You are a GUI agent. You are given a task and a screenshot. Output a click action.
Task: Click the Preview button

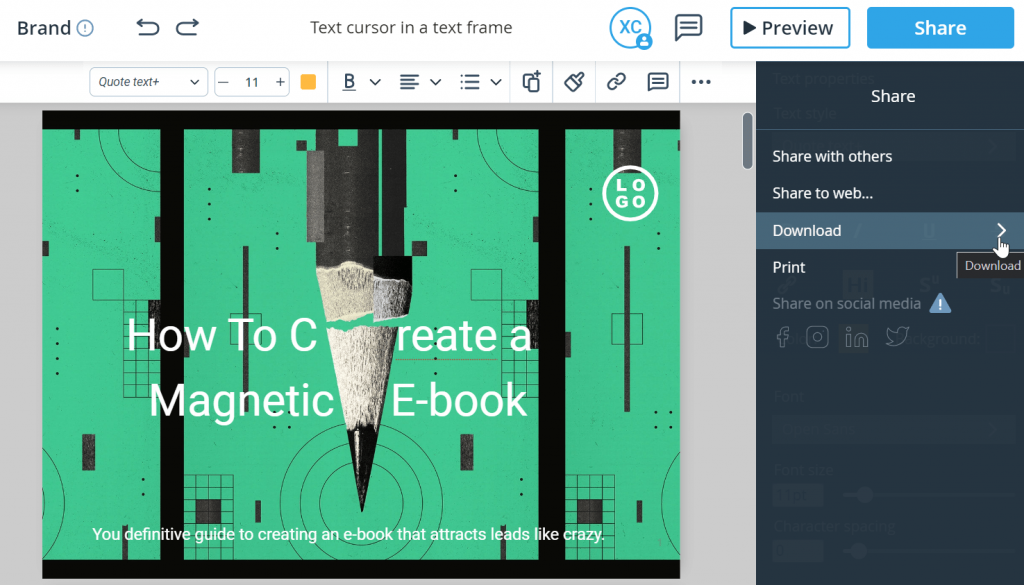click(x=789, y=27)
